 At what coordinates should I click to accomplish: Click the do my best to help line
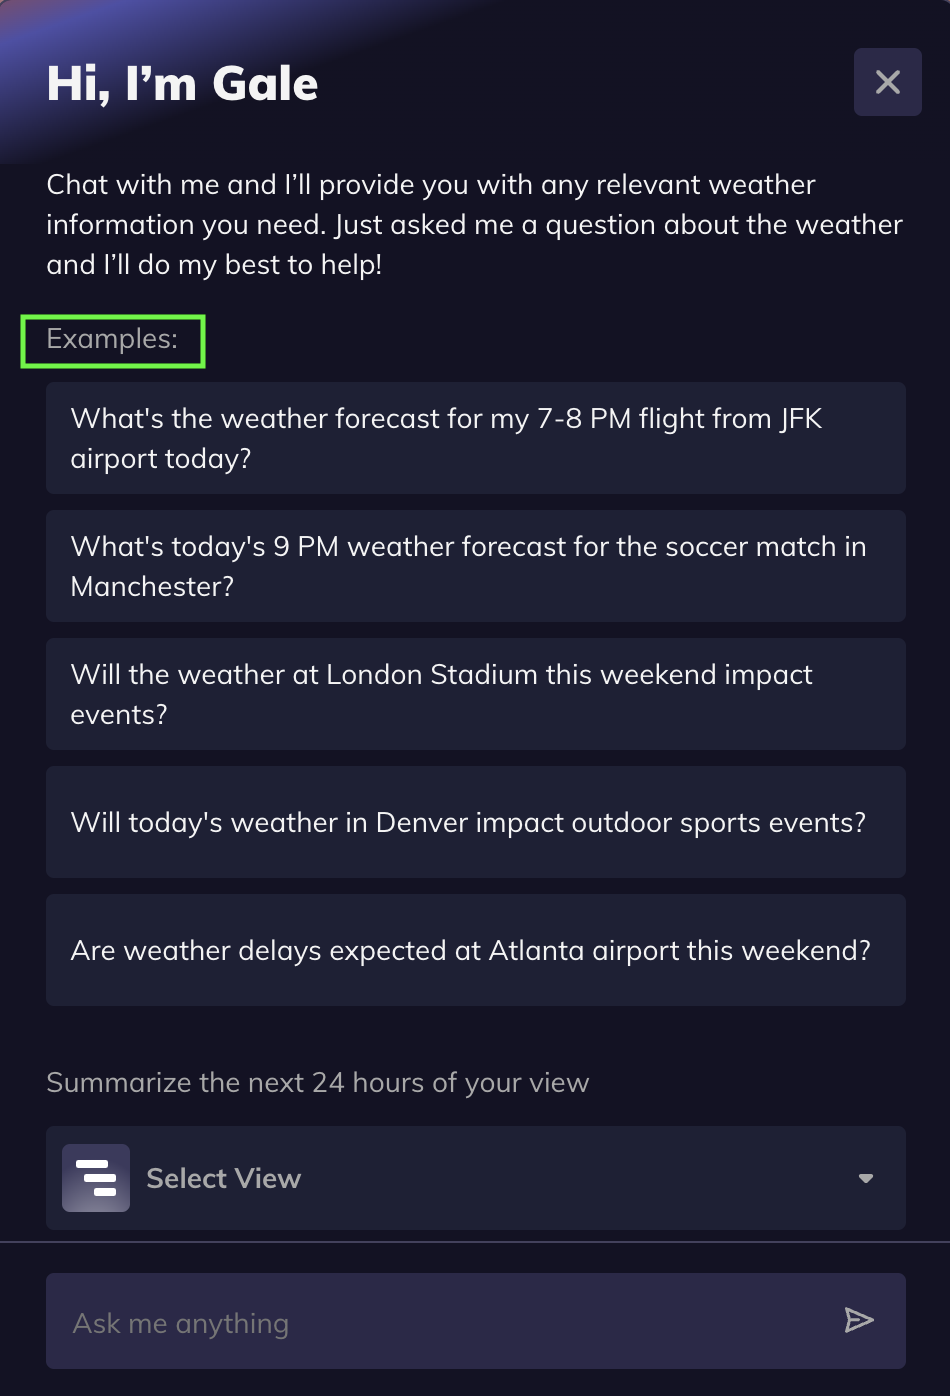[x=214, y=265]
